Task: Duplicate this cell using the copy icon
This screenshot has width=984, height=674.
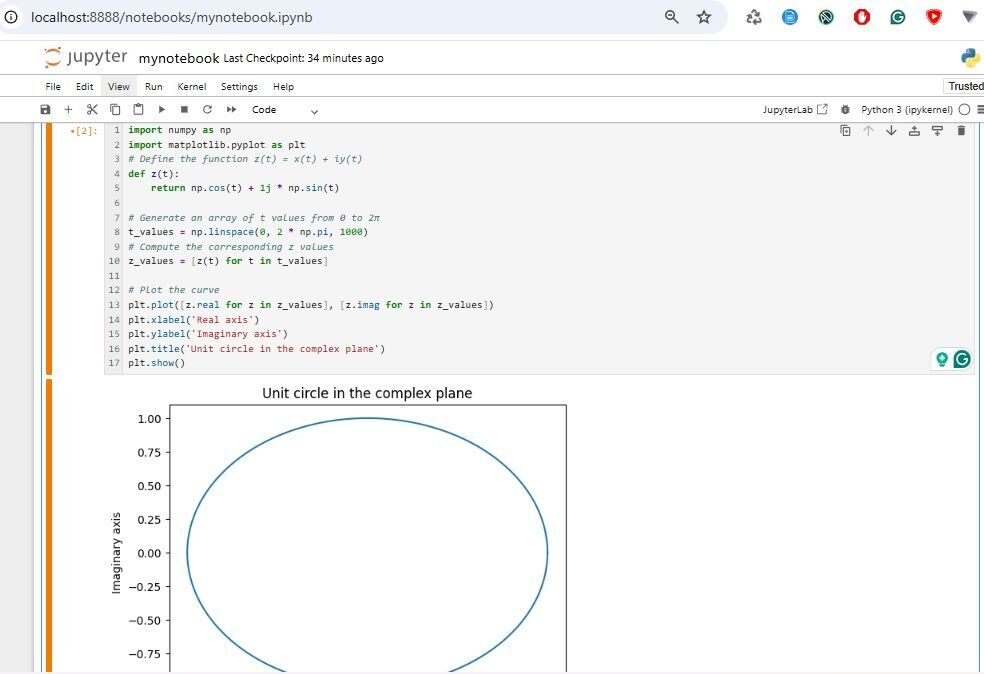Action: [x=845, y=131]
